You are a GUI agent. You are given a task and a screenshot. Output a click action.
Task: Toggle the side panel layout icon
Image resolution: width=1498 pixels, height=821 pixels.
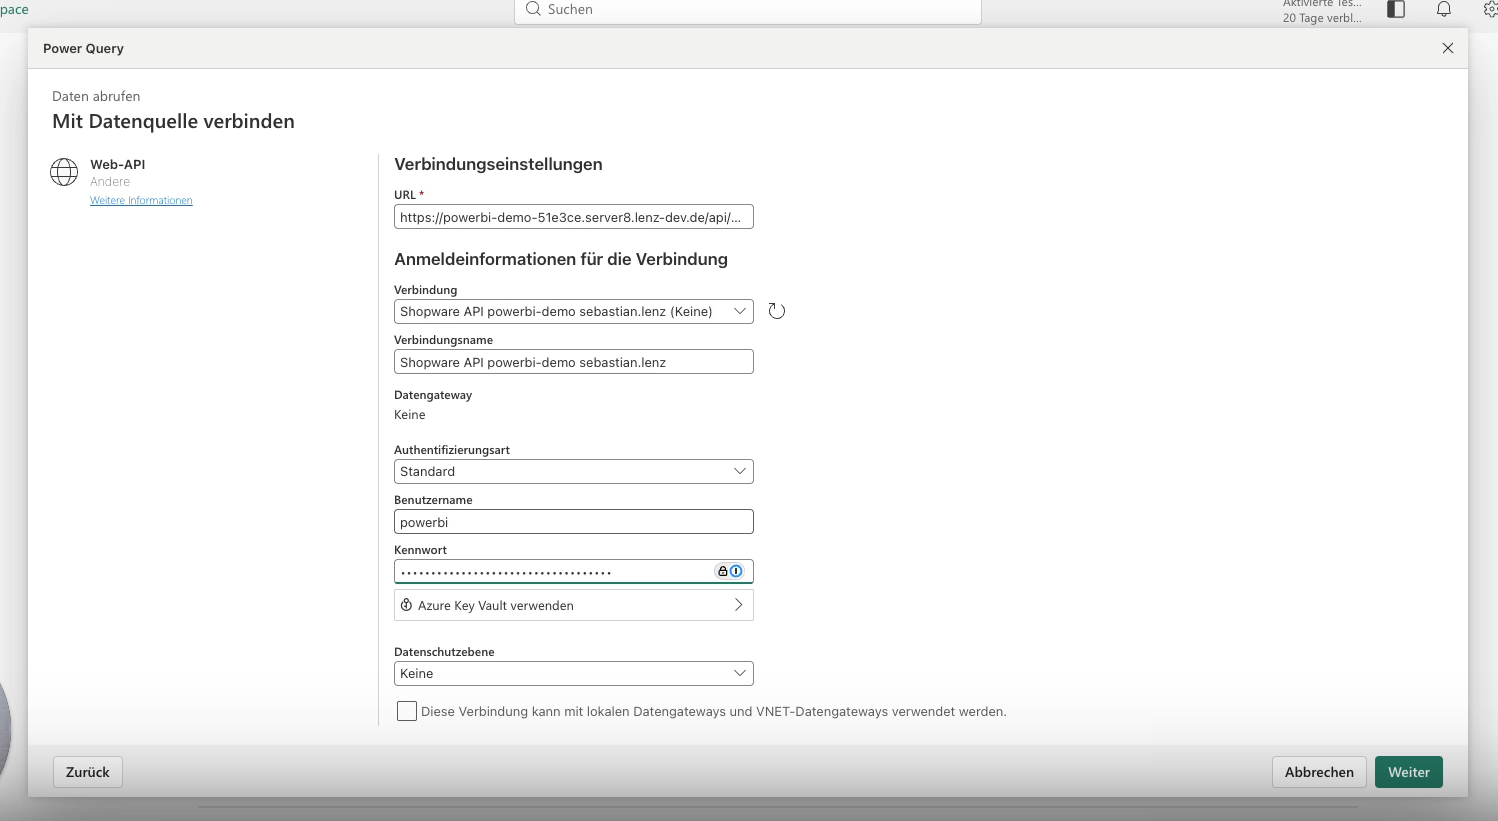coord(1396,9)
